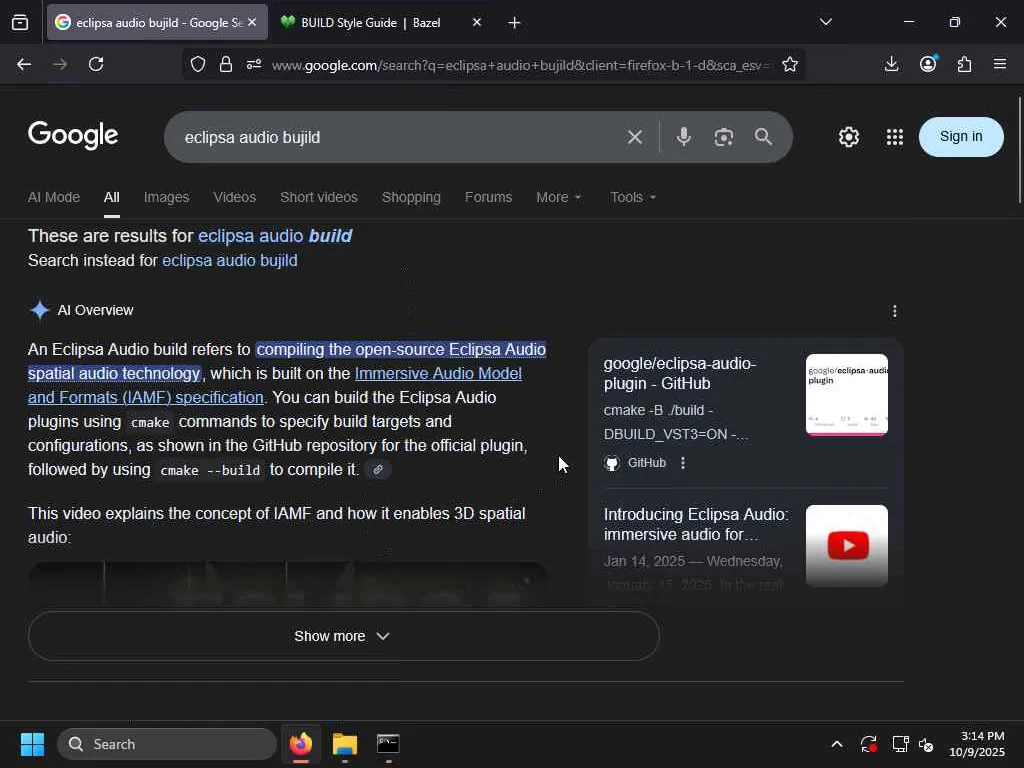Open AI Overview three-dot options

(895, 311)
